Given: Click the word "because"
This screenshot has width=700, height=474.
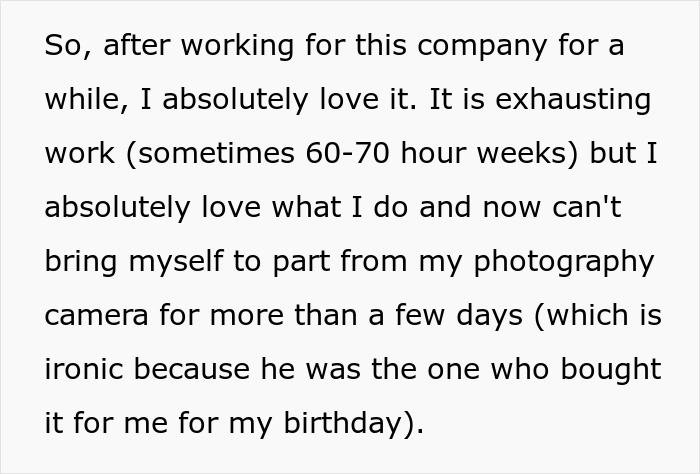Looking at the screenshot, I should tap(192, 369).
